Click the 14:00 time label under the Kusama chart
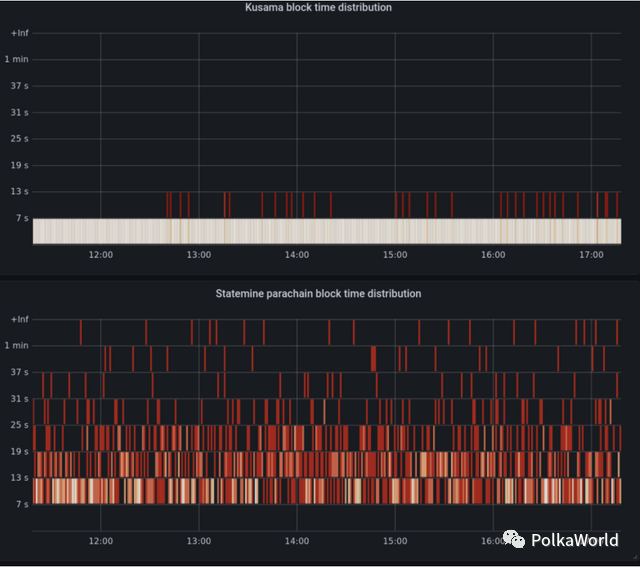Image resolution: width=640 pixels, height=567 pixels. coord(297,255)
